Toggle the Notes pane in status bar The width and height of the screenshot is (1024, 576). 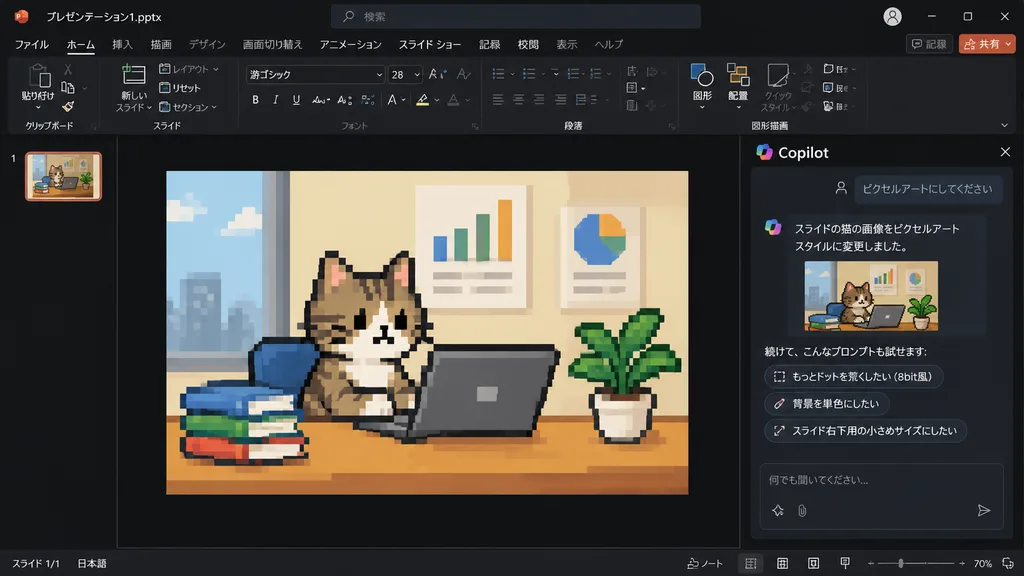tap(705, 564)
